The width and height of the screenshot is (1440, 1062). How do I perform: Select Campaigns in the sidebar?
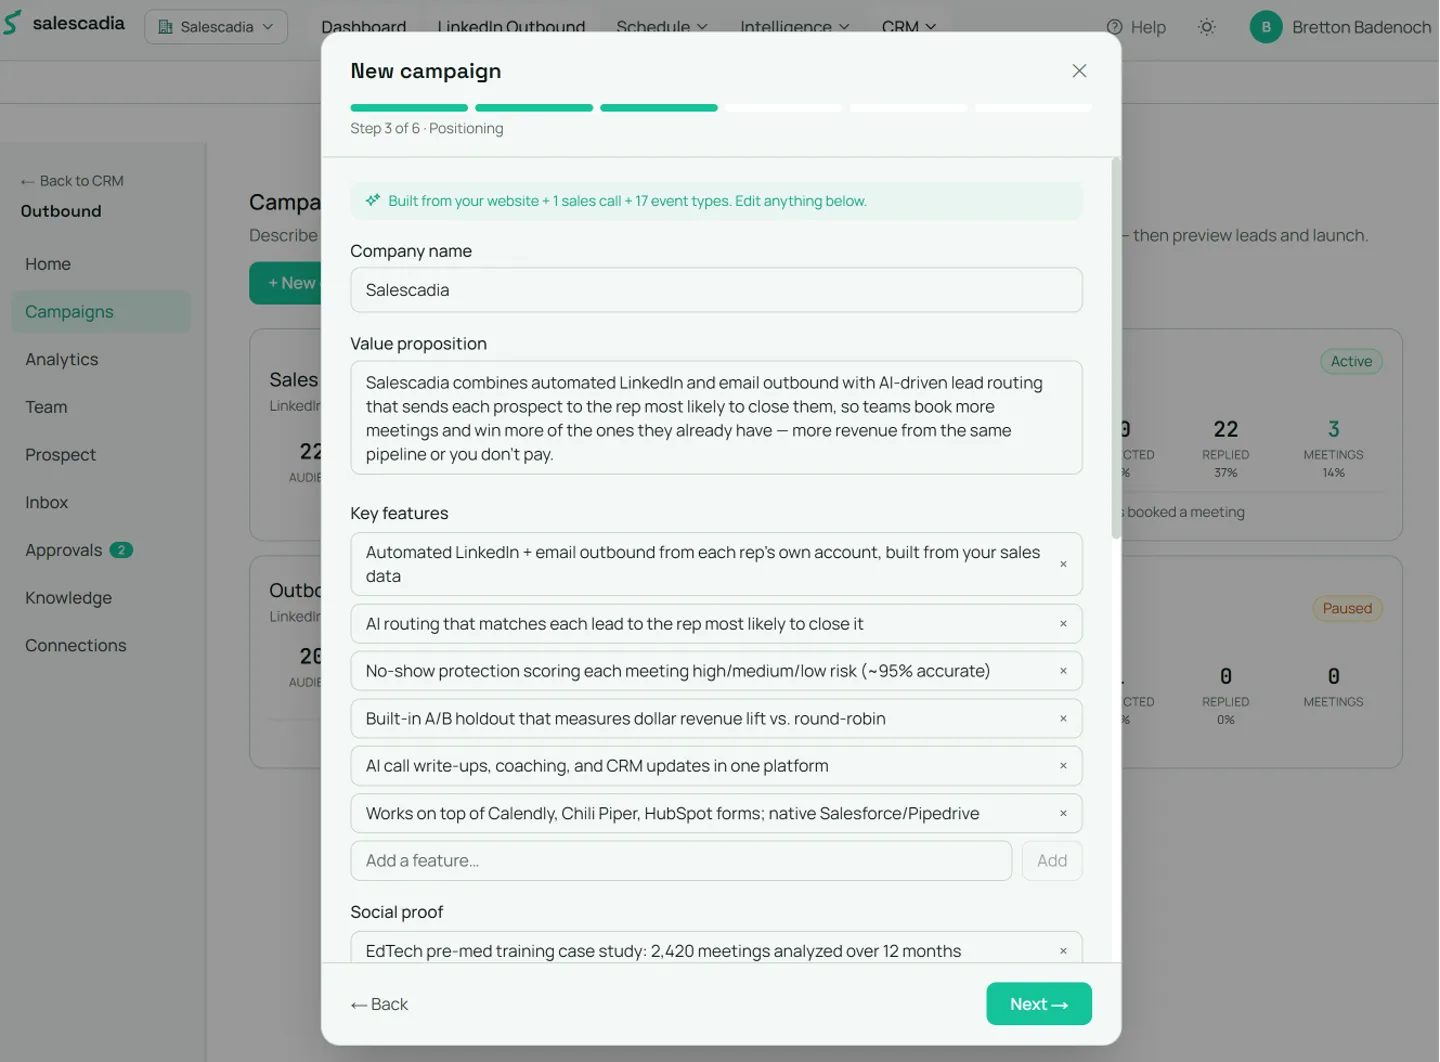pyautogui.click(x=101, y=312)
